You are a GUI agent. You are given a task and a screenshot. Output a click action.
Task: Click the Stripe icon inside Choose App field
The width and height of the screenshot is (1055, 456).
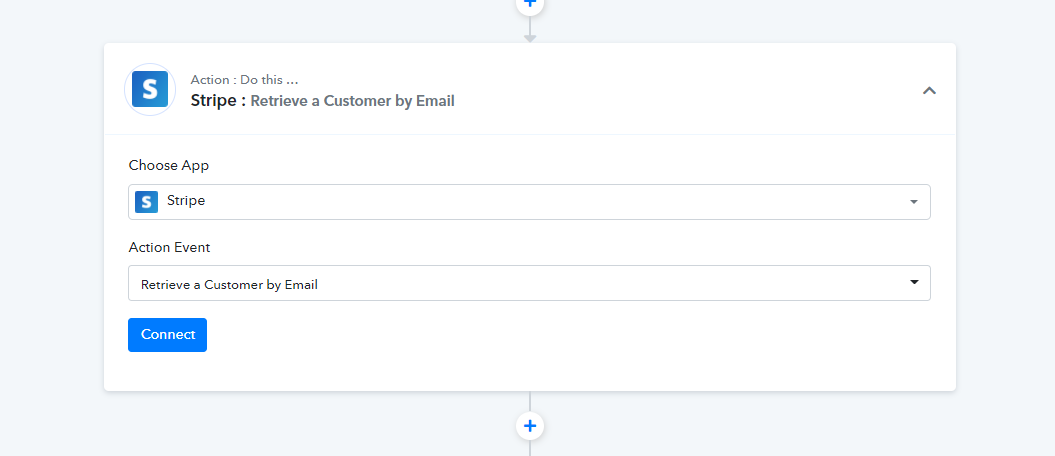[147, 202]
